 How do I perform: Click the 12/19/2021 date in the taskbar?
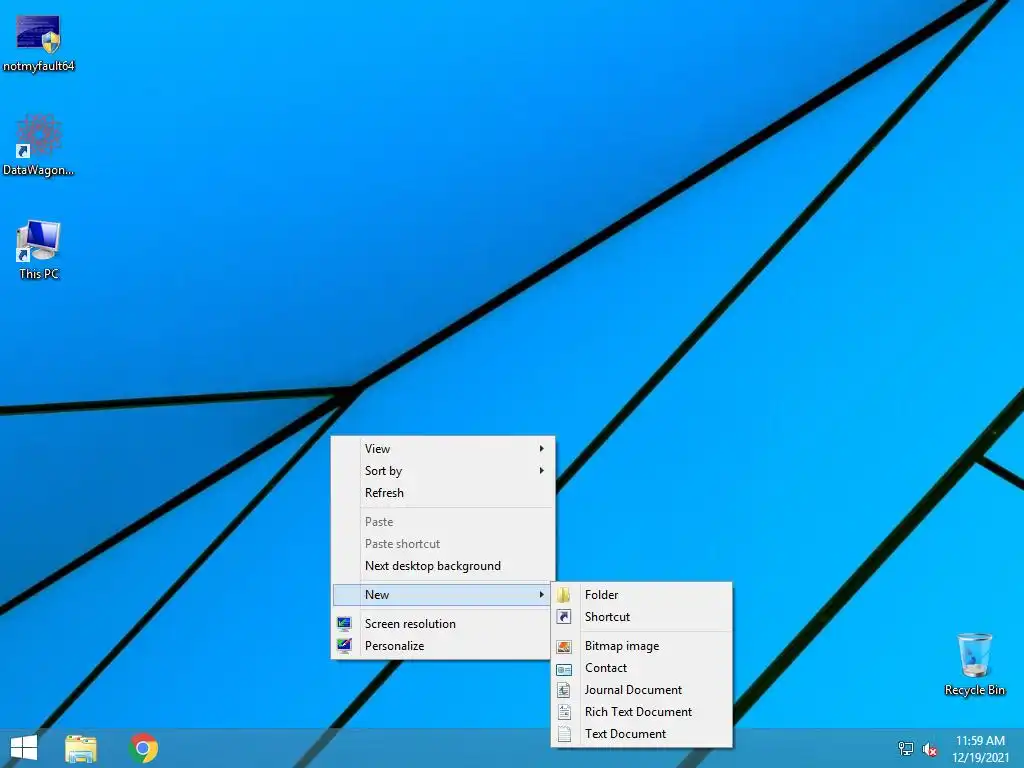click(980, 758)
